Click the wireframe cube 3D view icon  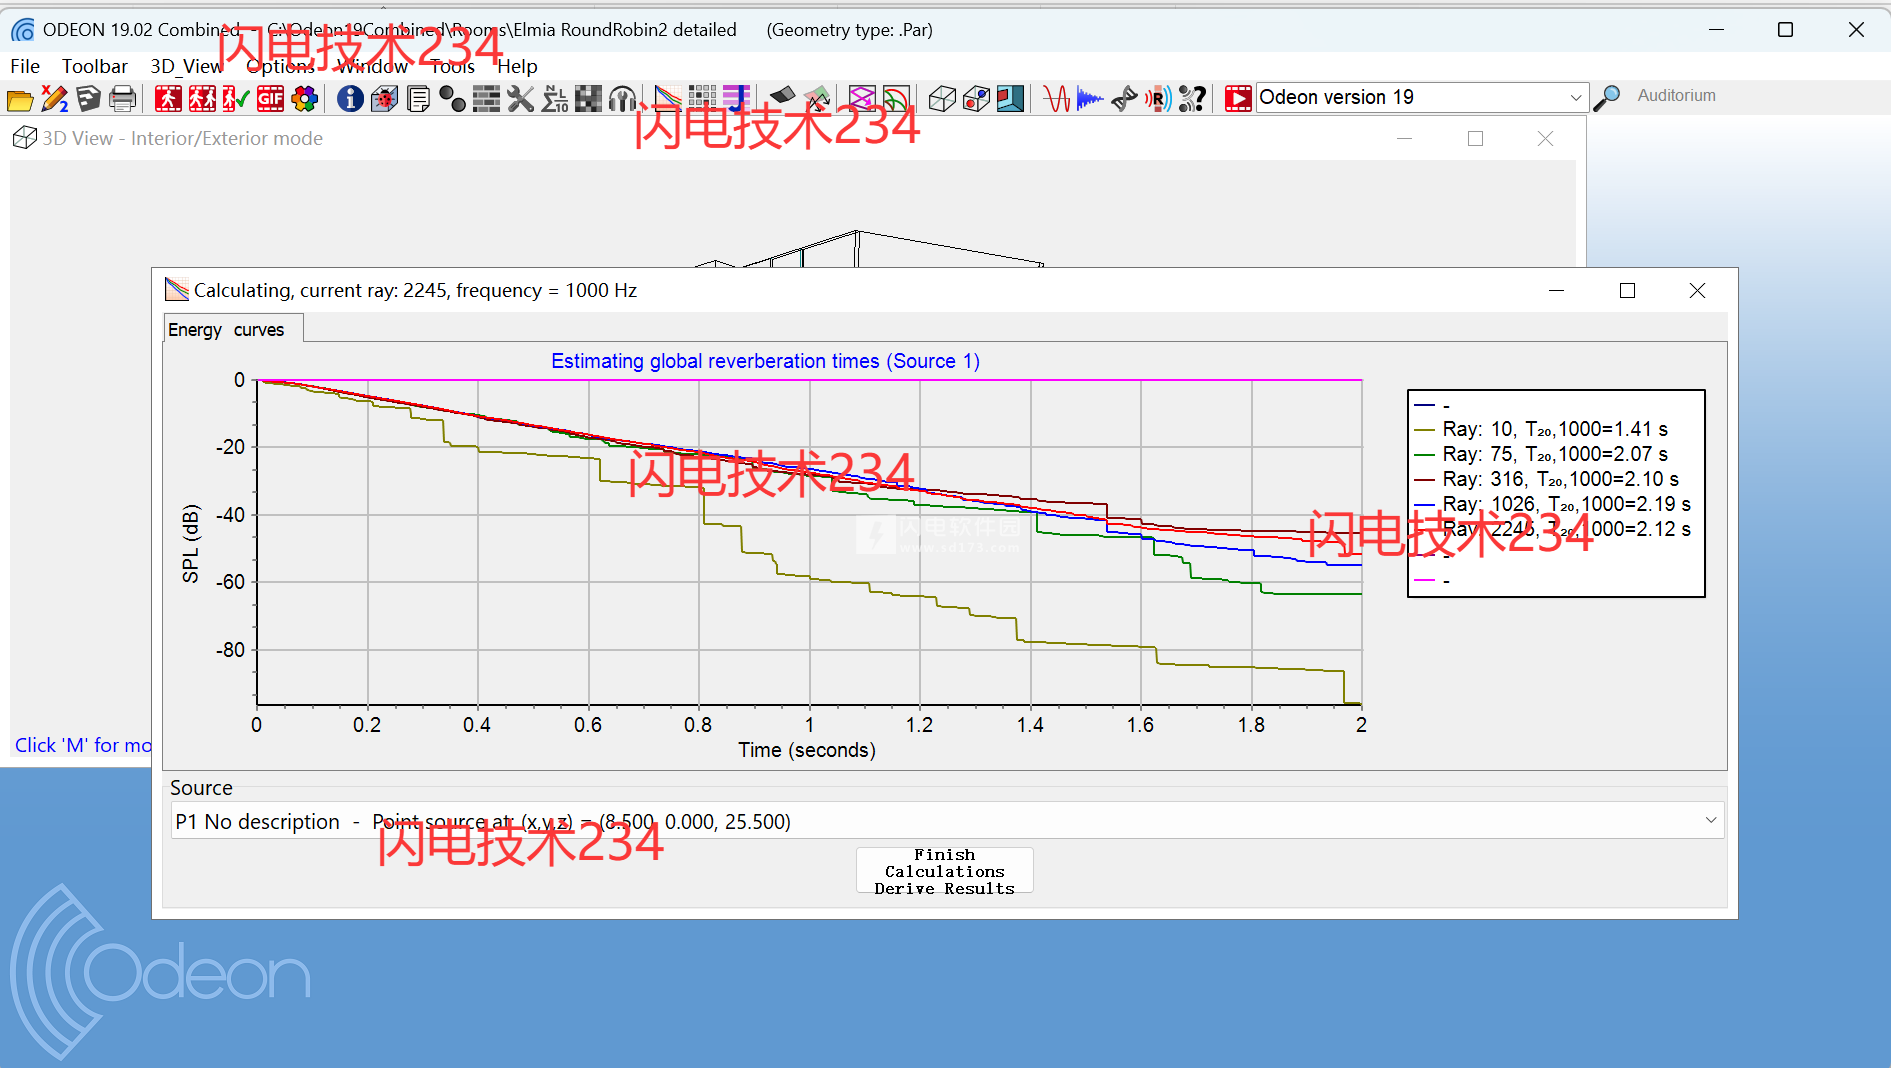click(942, 99)
